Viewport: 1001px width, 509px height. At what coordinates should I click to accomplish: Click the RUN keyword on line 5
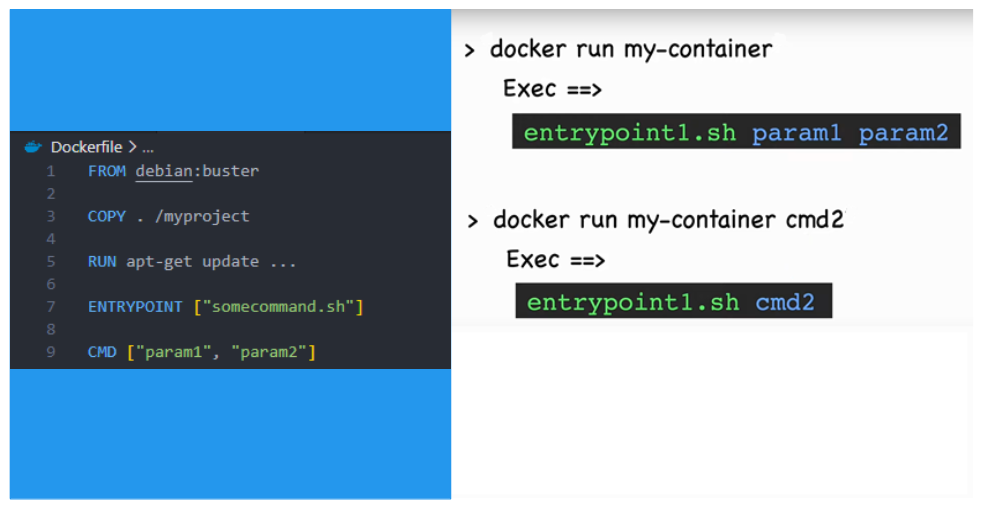point(102,261)
